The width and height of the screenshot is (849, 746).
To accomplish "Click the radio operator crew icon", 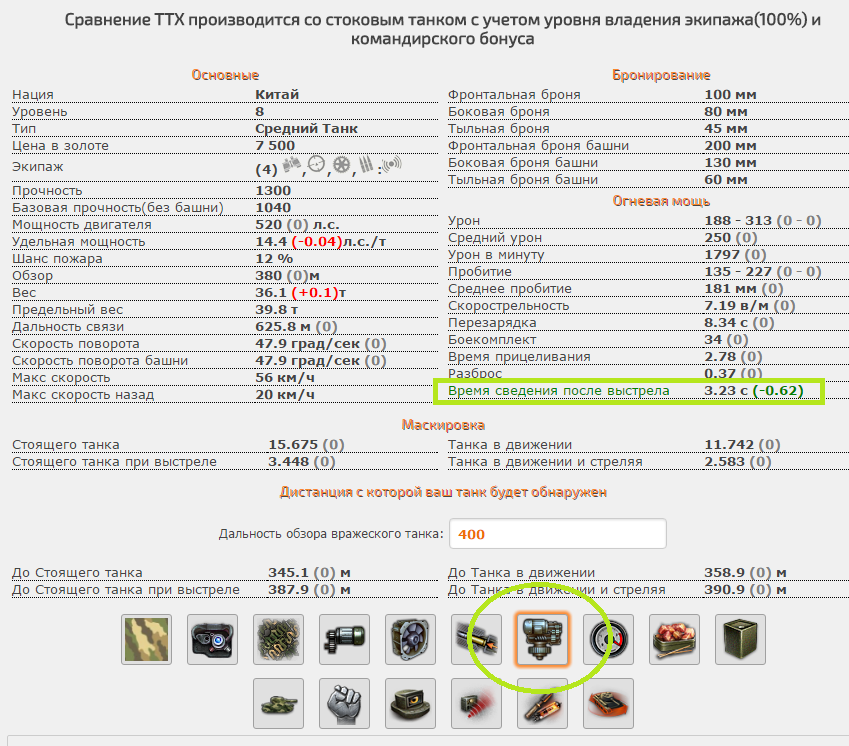I will coord(392,163).
